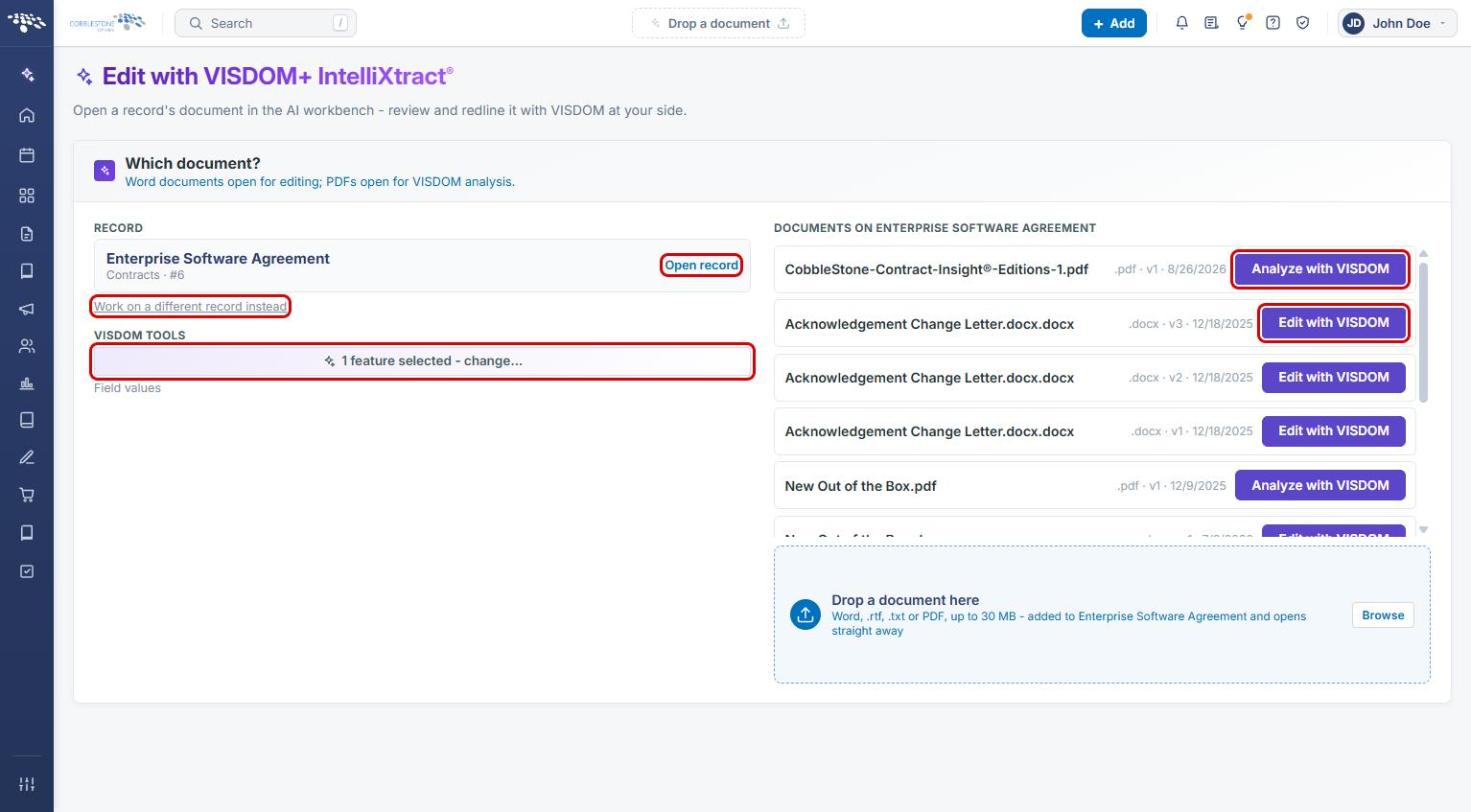Click the 'Enterprise Software Agreement' record title
Image resolution: width=1471 pixels, height=812 pixels.
(218, 258)
